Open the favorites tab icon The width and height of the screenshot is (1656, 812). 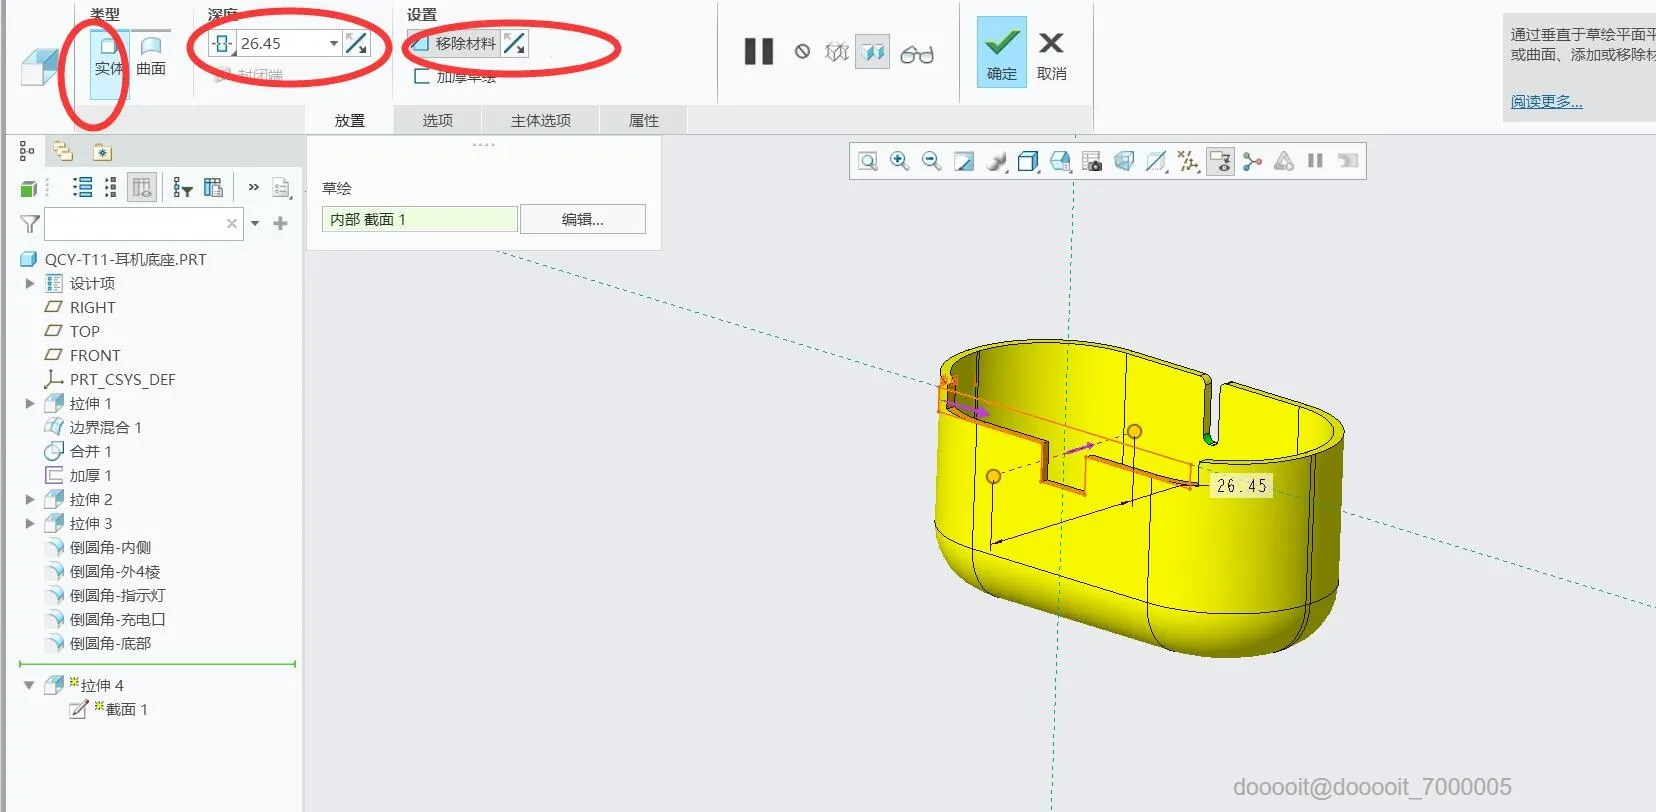[103, 152]
